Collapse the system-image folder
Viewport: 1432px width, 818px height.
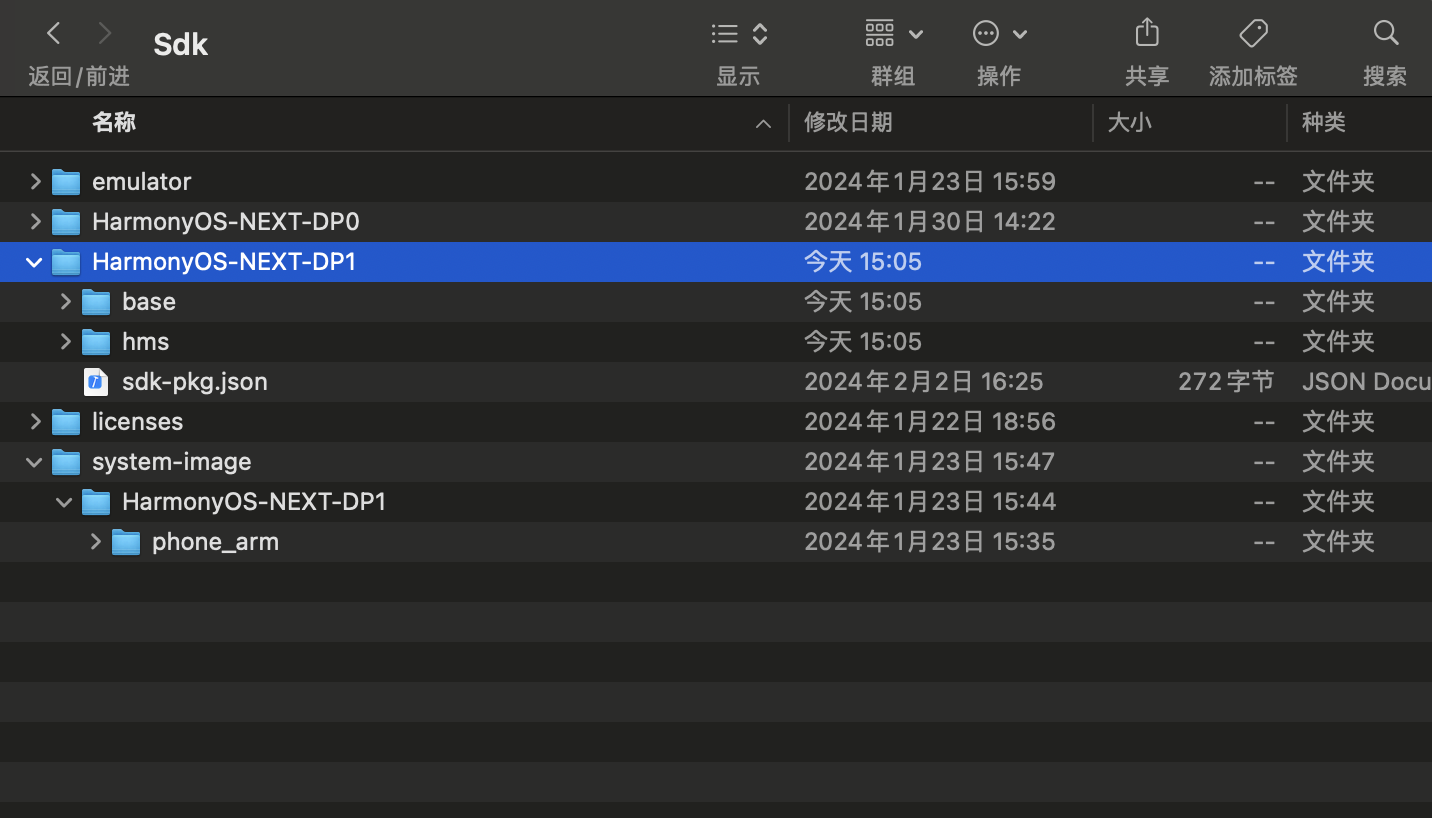click(x=34, y=462)
